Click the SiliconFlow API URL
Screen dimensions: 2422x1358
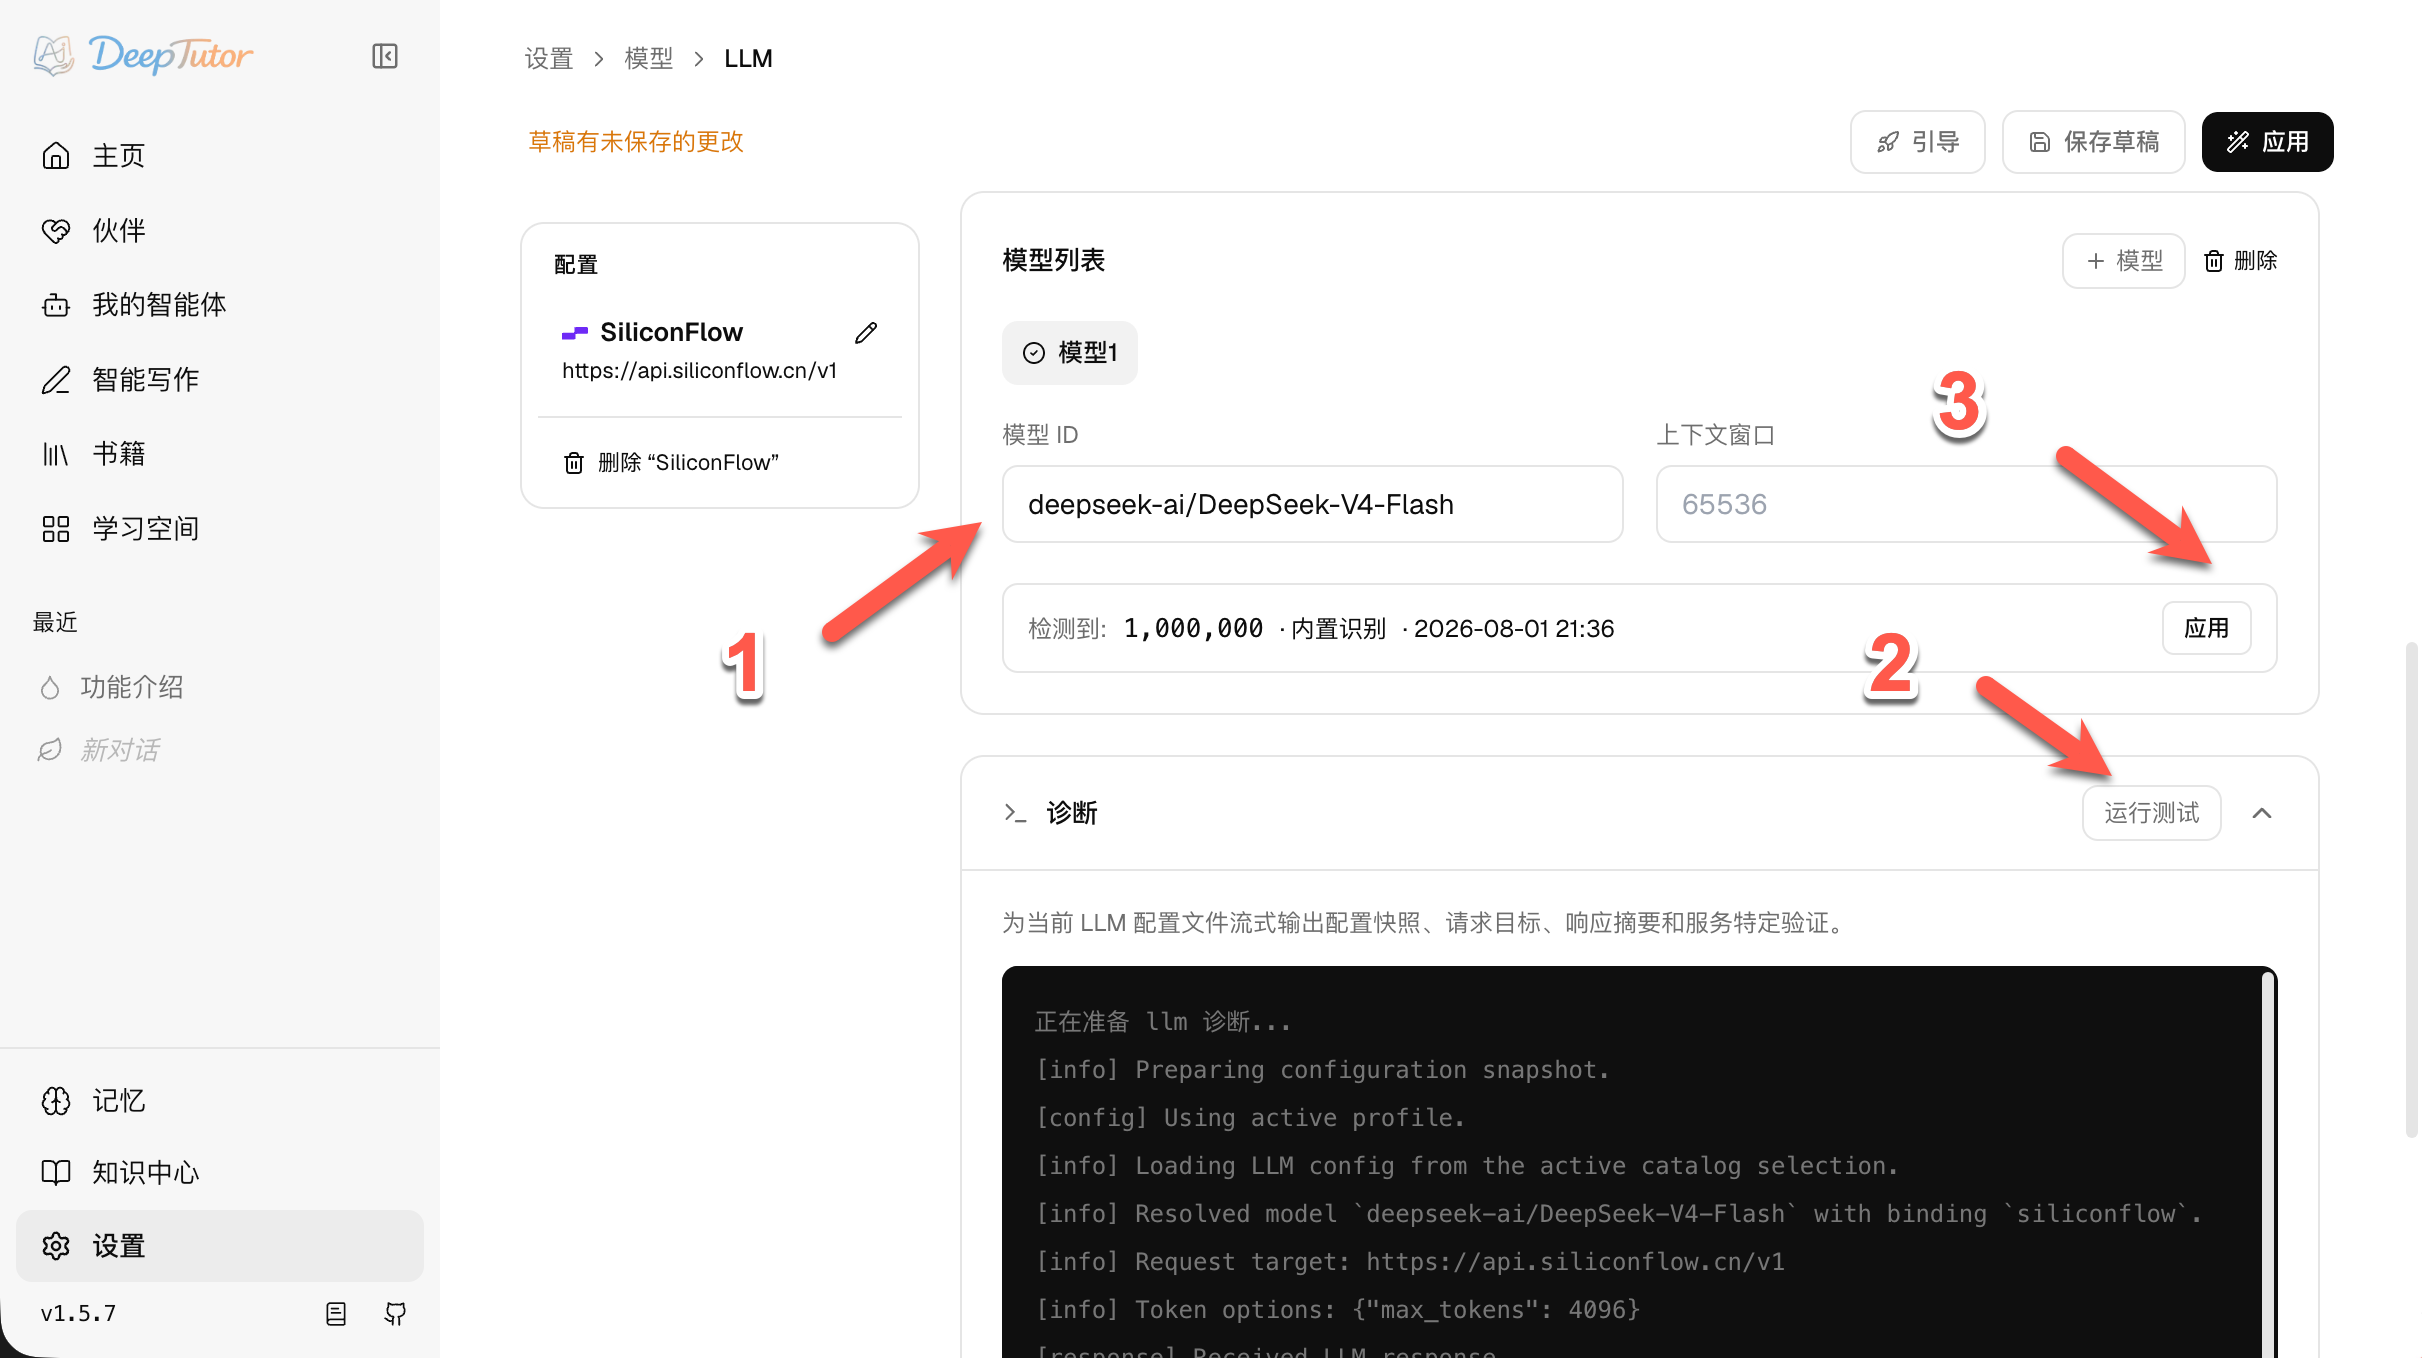699,371
